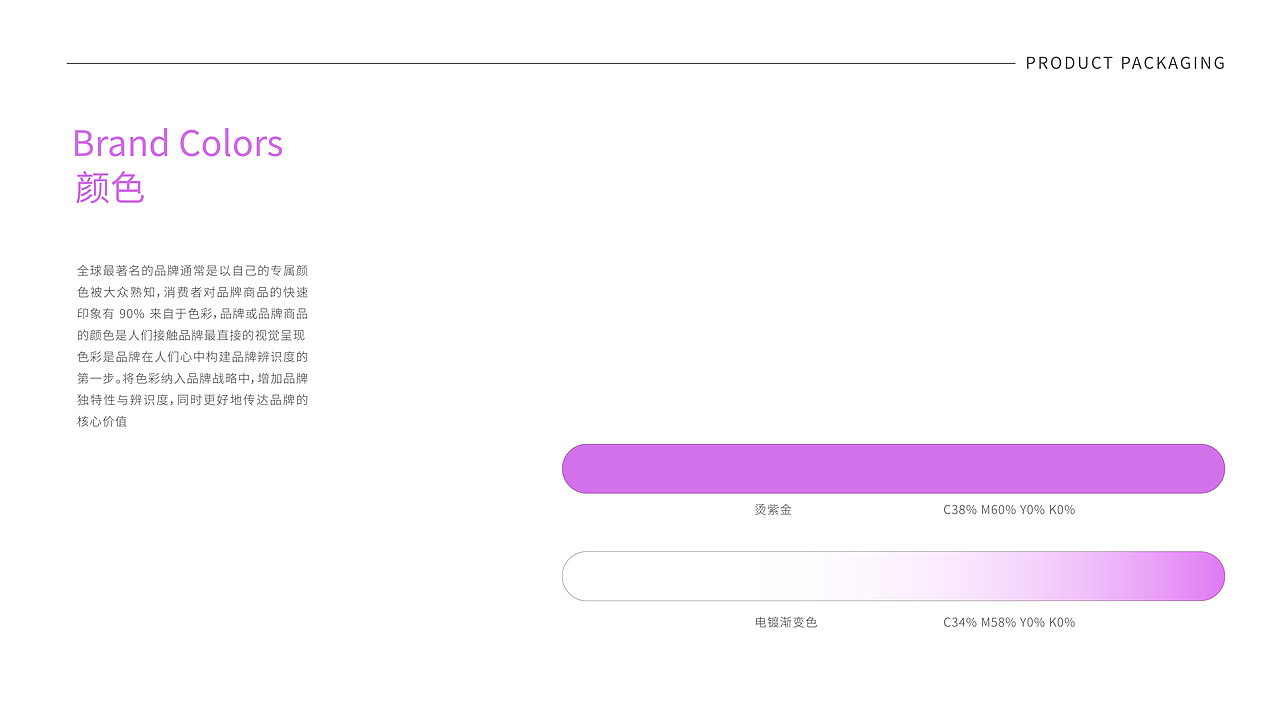The width and height of the screenshot is (1280, 720).
Task: Click the 电镀渐变色 gradient color bar
Action: (x=893, y=576)
